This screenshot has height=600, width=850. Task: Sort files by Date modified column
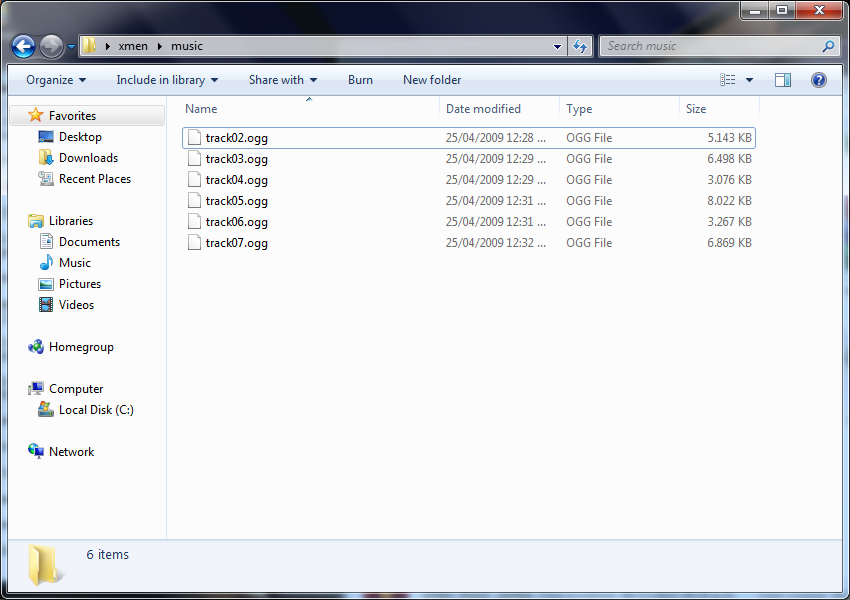[x=483, y=109]
